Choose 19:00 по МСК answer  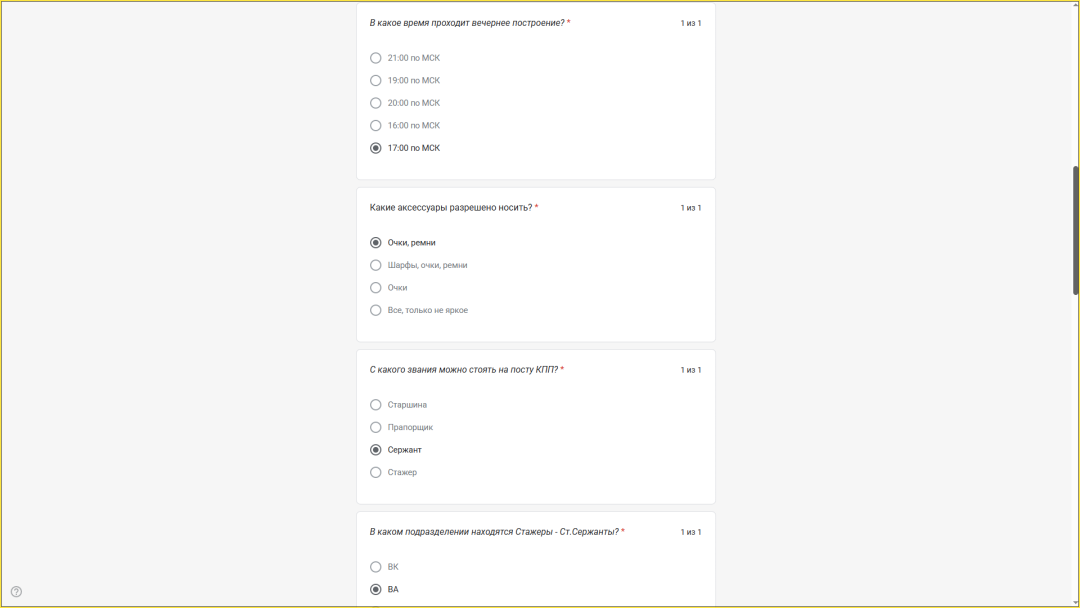(376, 81)
